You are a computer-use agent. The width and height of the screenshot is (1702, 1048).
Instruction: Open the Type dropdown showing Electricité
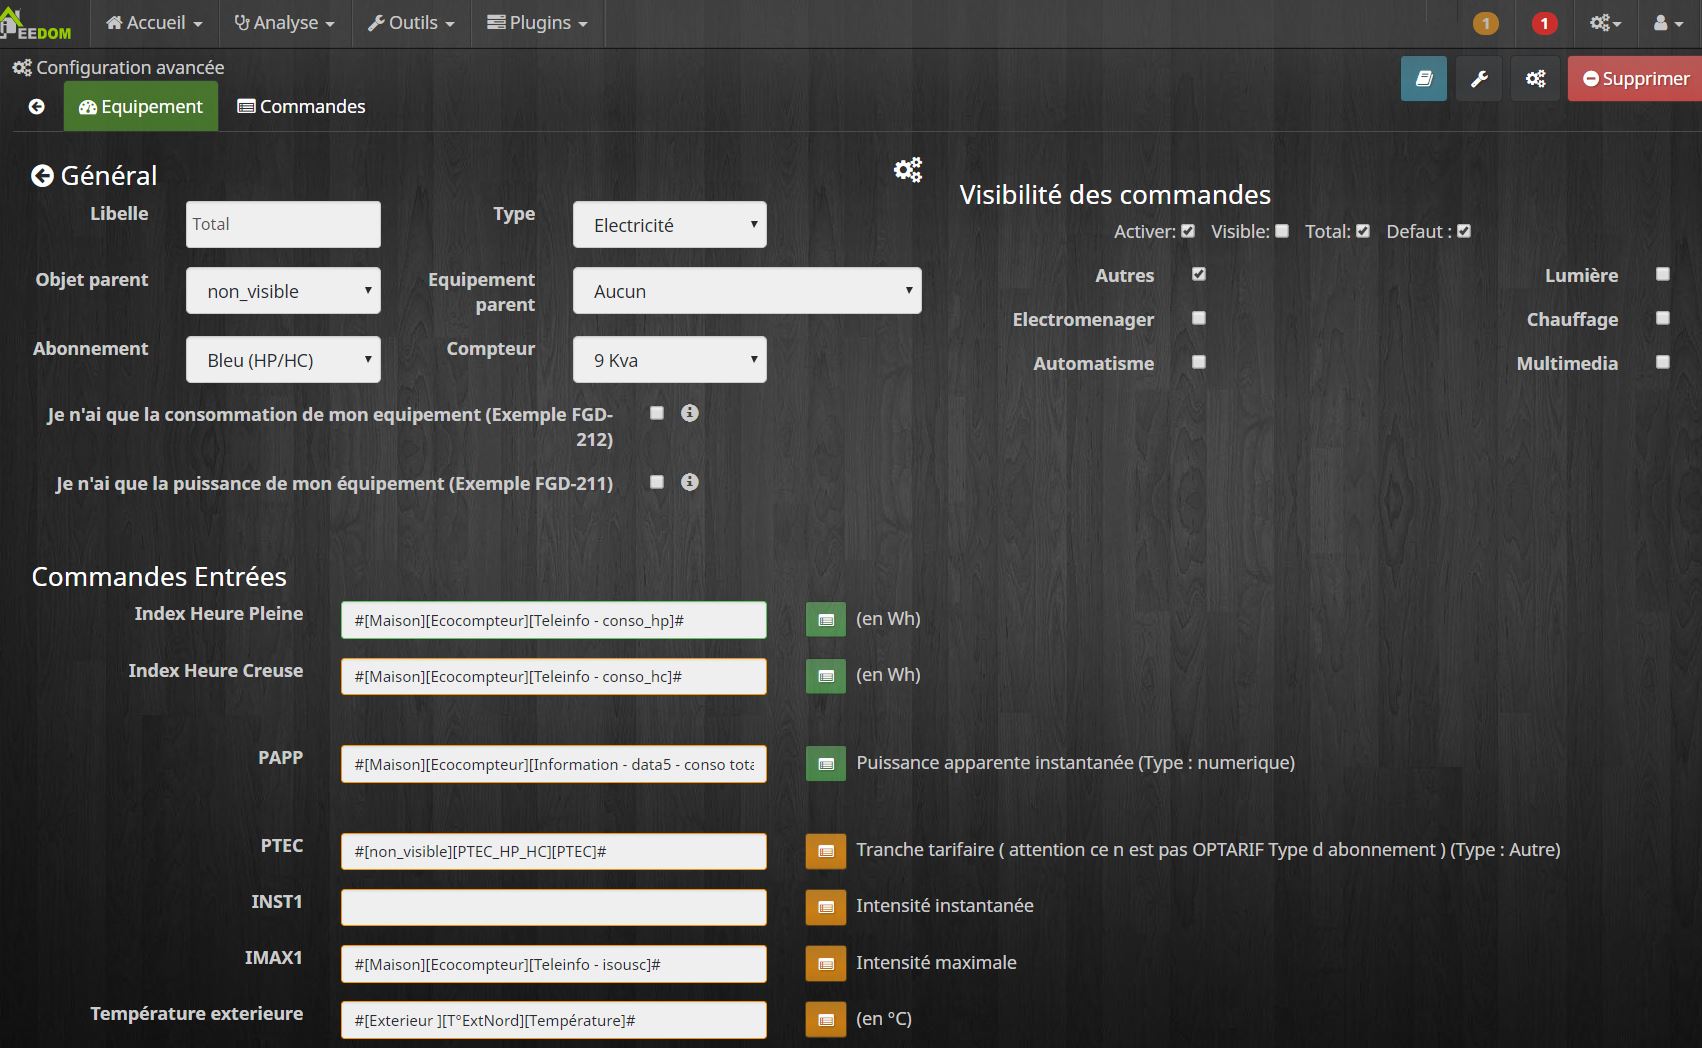pos(670,225)
